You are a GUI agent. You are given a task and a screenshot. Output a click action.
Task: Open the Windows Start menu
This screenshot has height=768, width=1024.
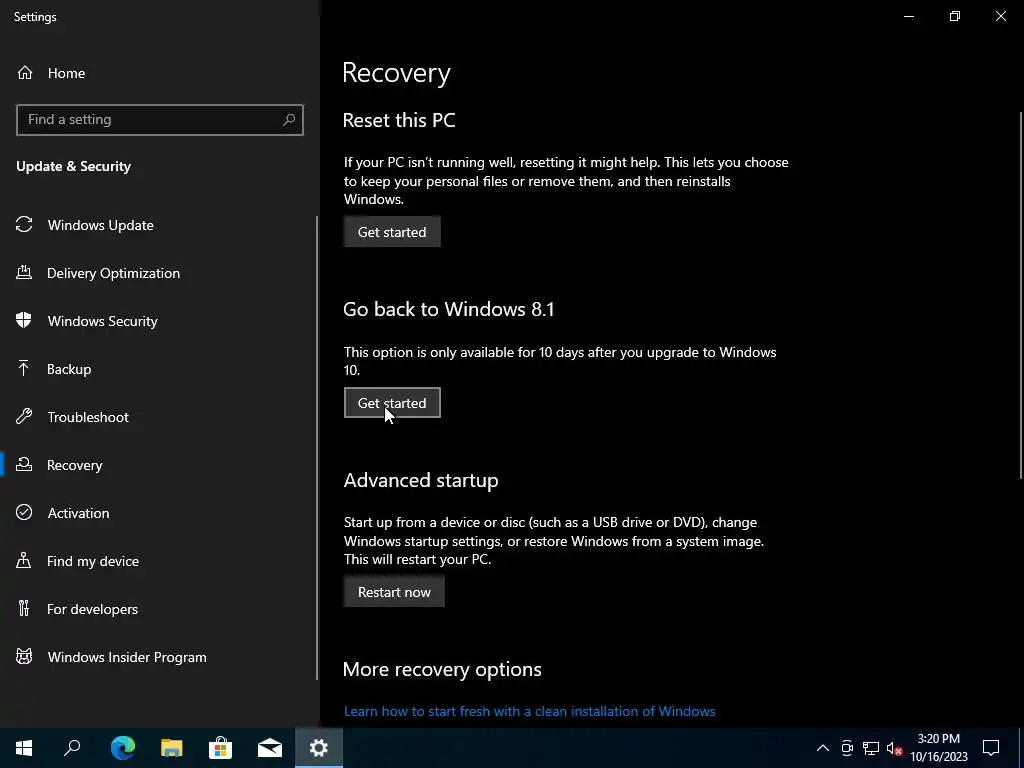click(x=24, y=747)
